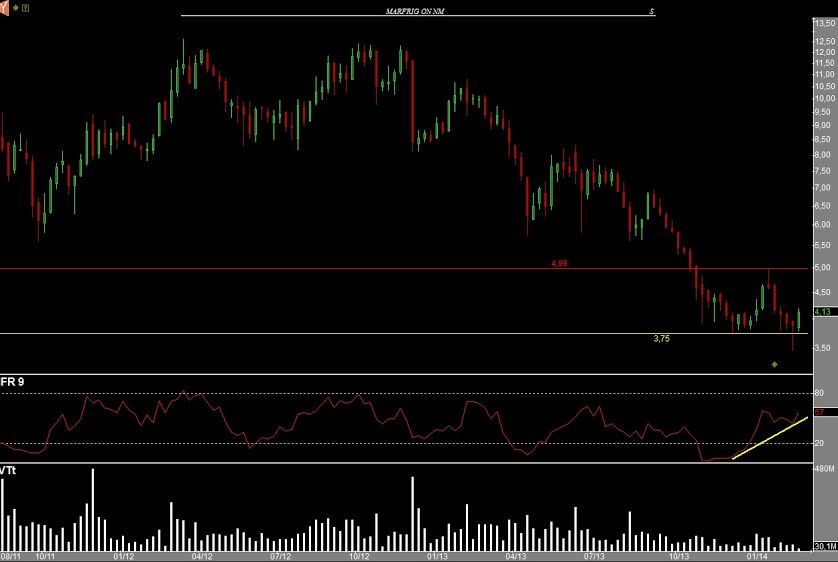
Task: Select the MARFRIG ON NM chart title
Action: tap(418, 12)
